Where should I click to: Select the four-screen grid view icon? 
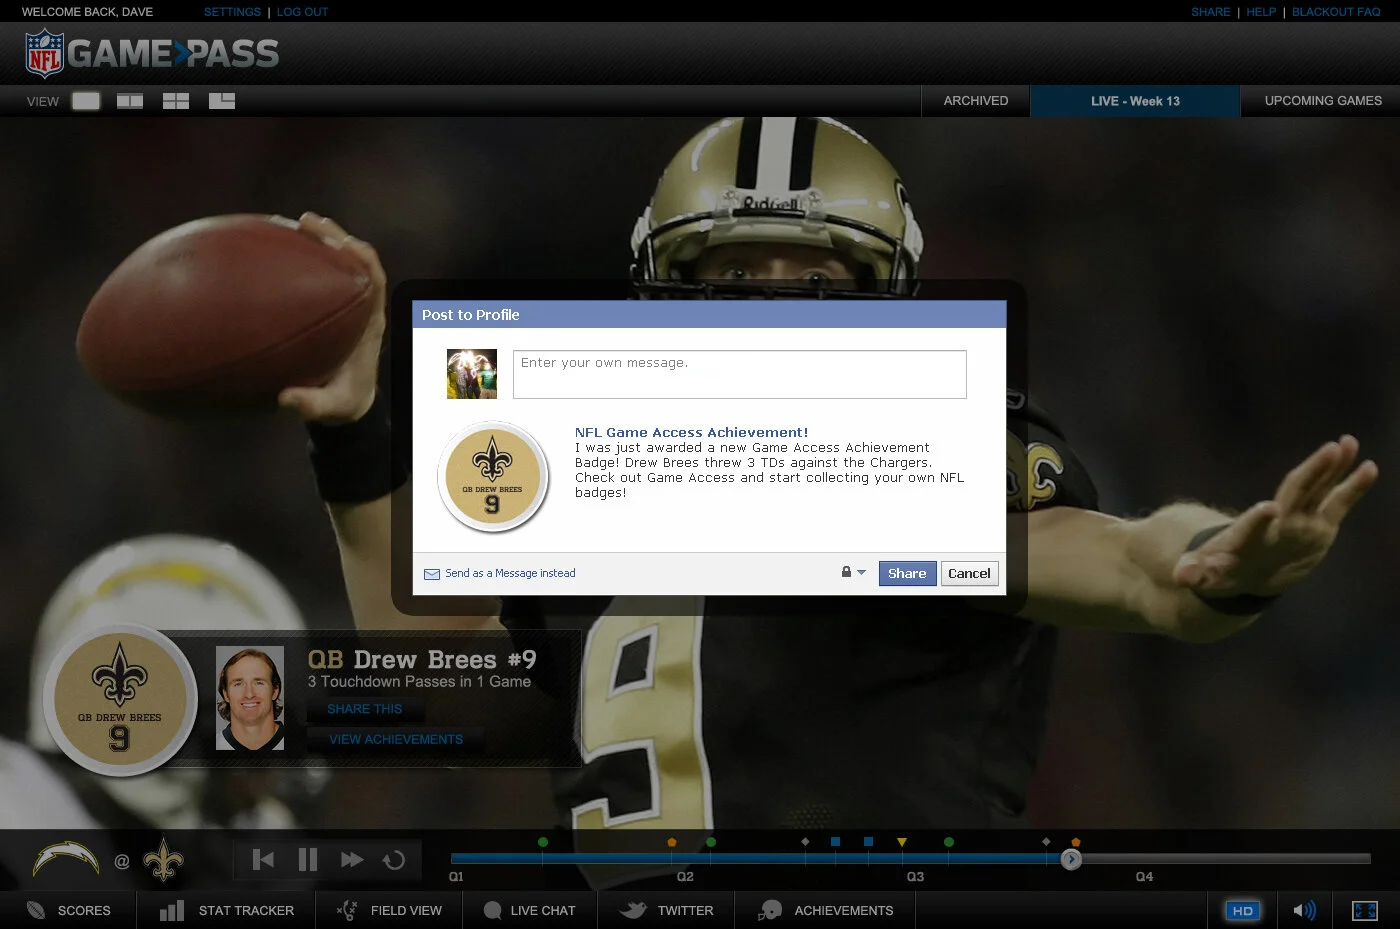pyautogui.click(x=176, y=101)
